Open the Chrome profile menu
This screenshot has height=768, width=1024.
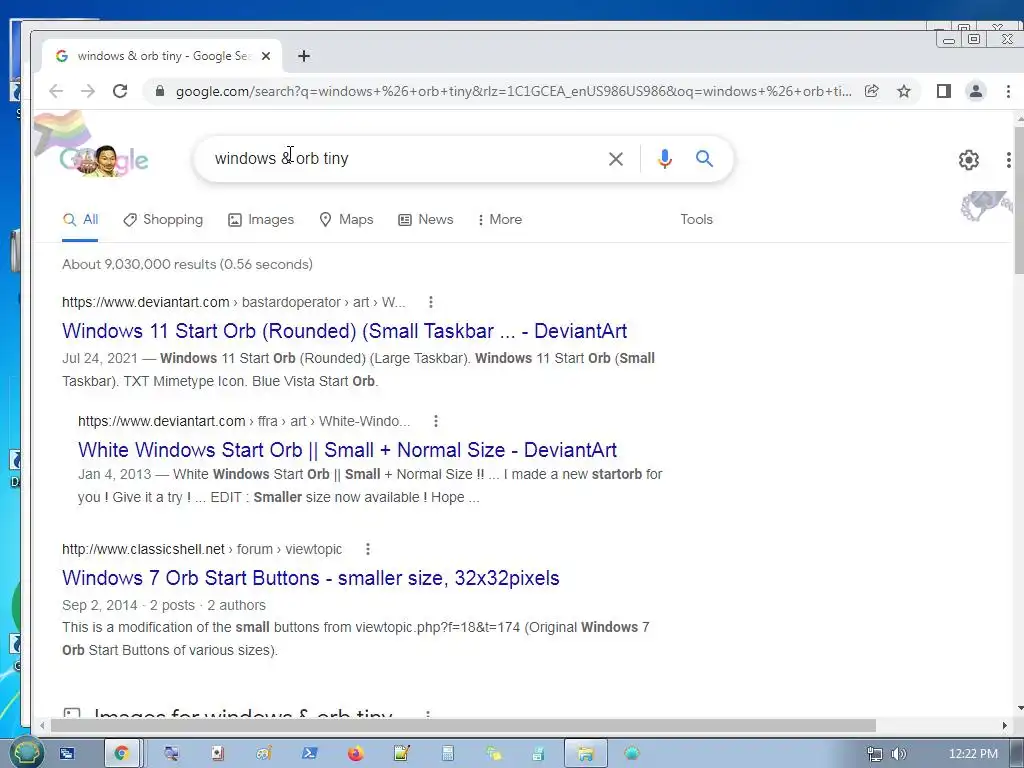coord(976,91)
